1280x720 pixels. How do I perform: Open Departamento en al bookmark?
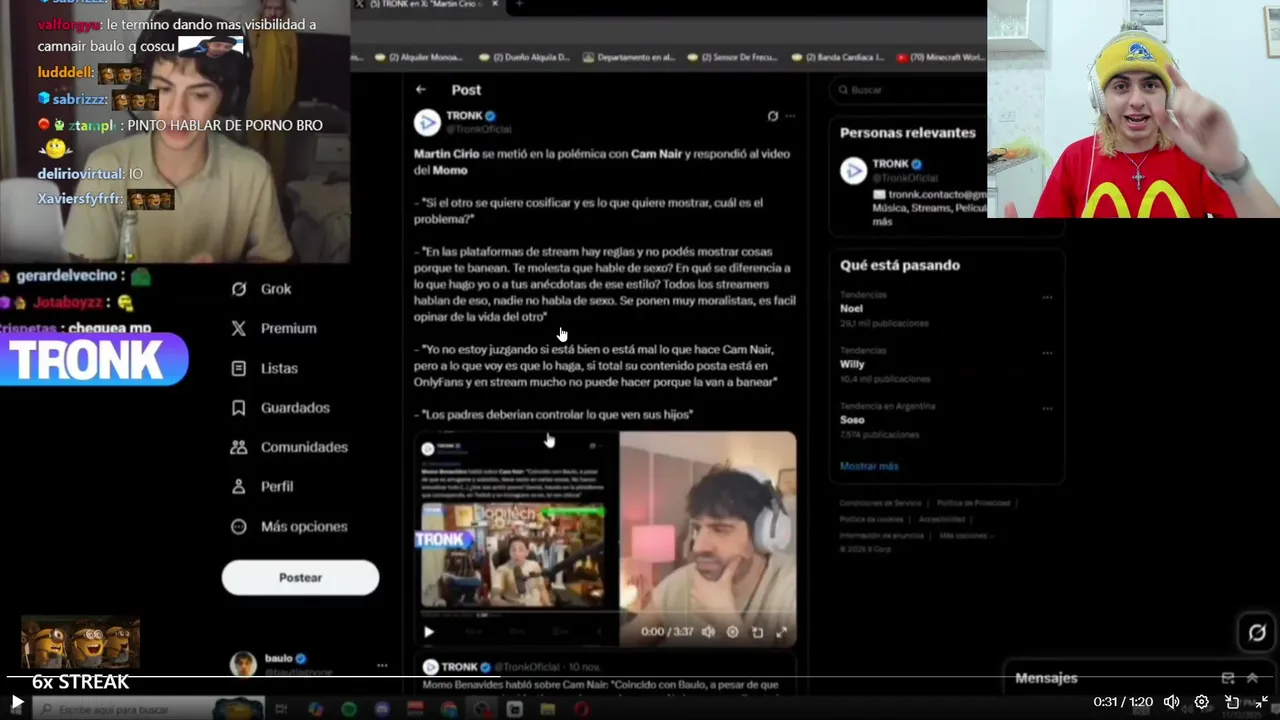coord(629,57)
